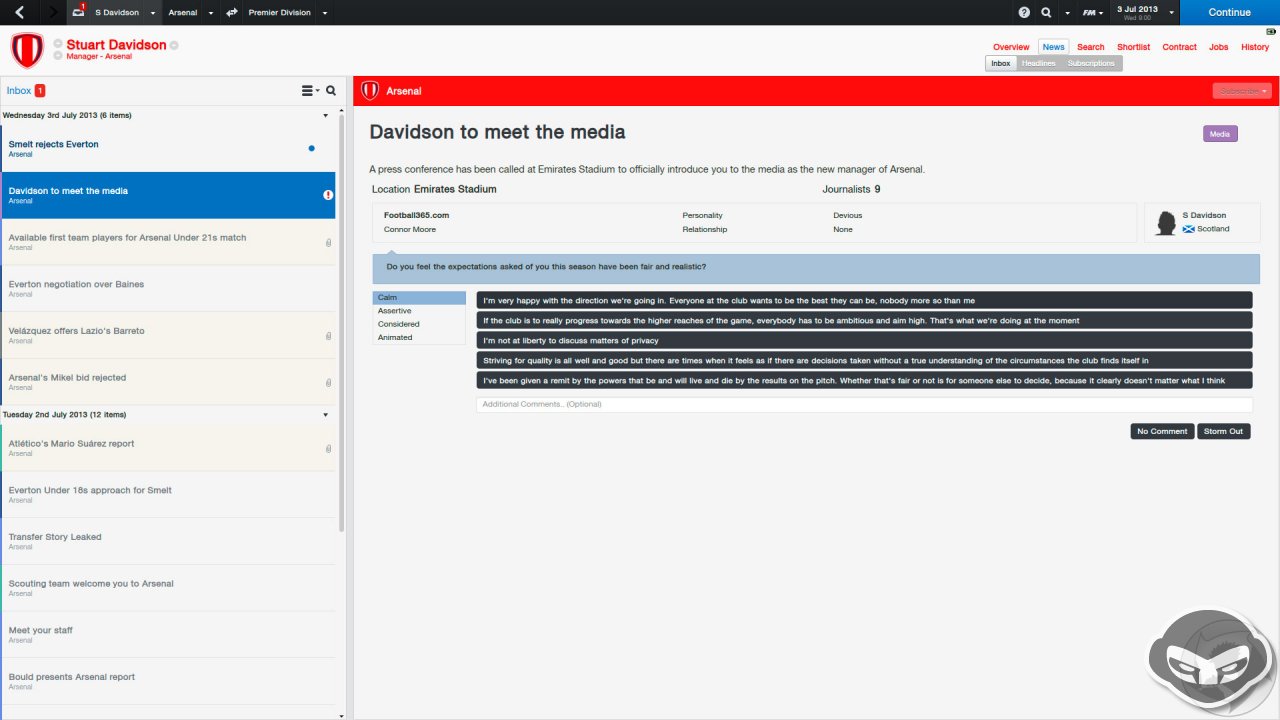Image resolution: width=1280 pixels, height=720 pixels.
Task: Click the 3 Jul 2013 date display
Action: coord(1137,12)
